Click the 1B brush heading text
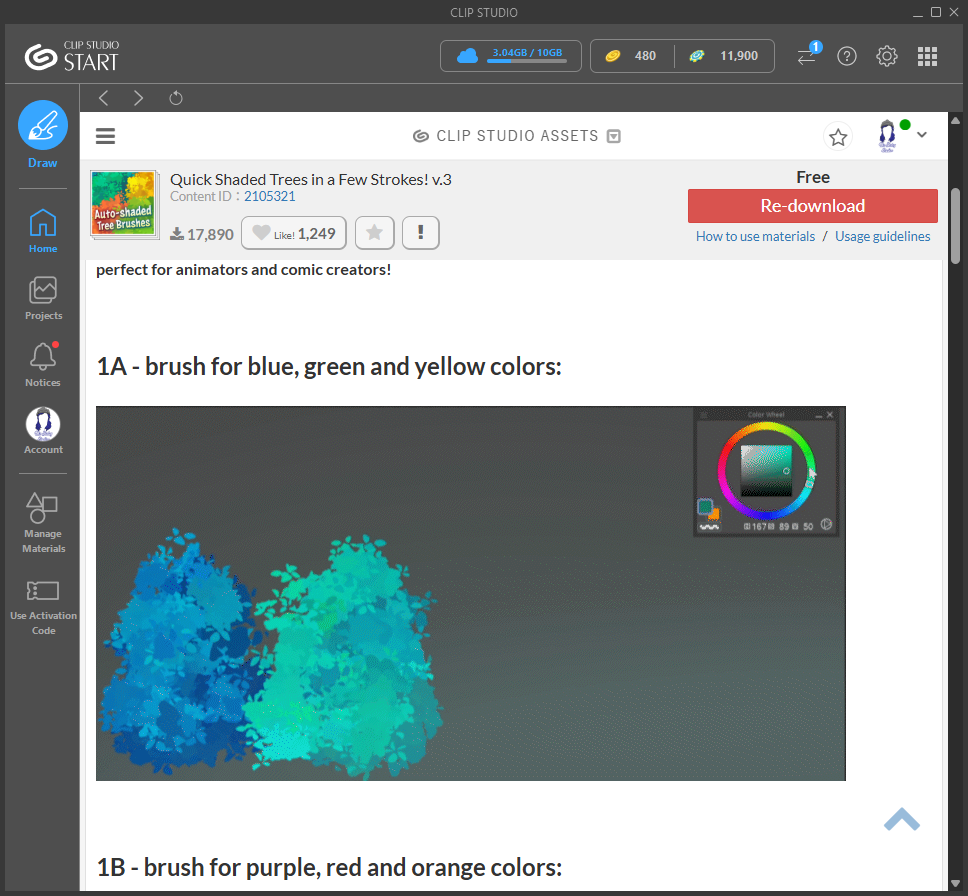The height and width of the screenshot is (896, 968). click(x=329, y=868)
